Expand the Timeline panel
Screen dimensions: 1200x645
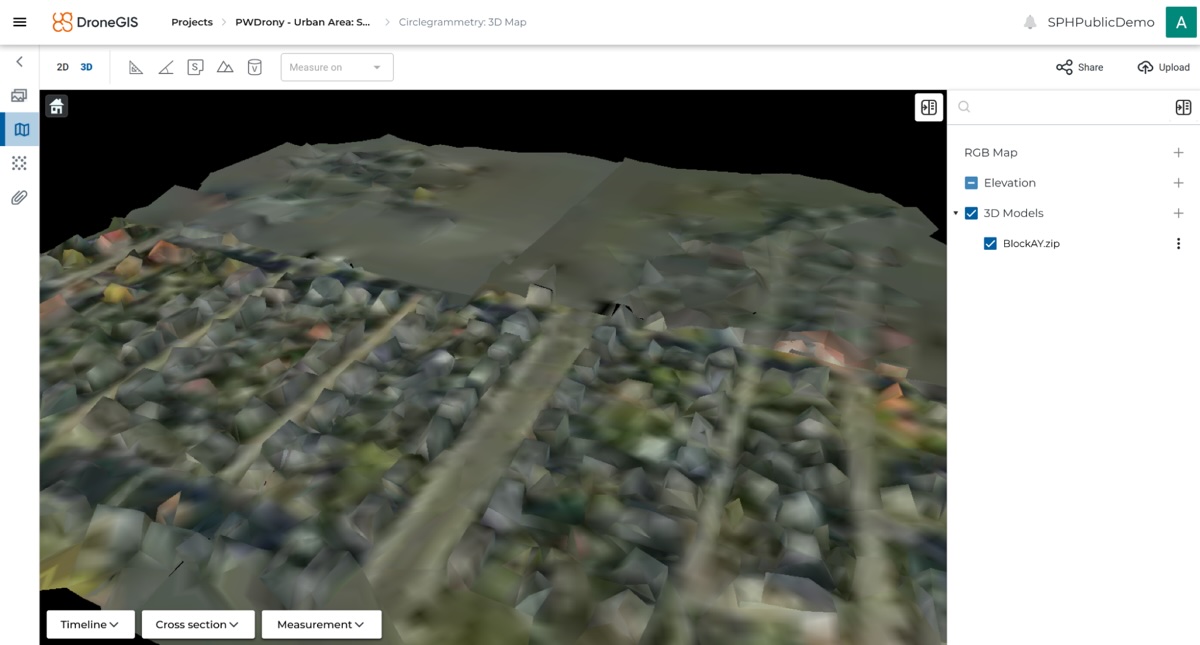click(x=90, y=624)
